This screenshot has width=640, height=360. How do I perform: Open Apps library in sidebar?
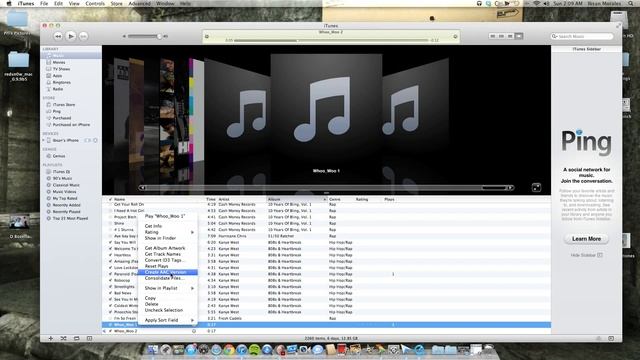pos(57,76)
